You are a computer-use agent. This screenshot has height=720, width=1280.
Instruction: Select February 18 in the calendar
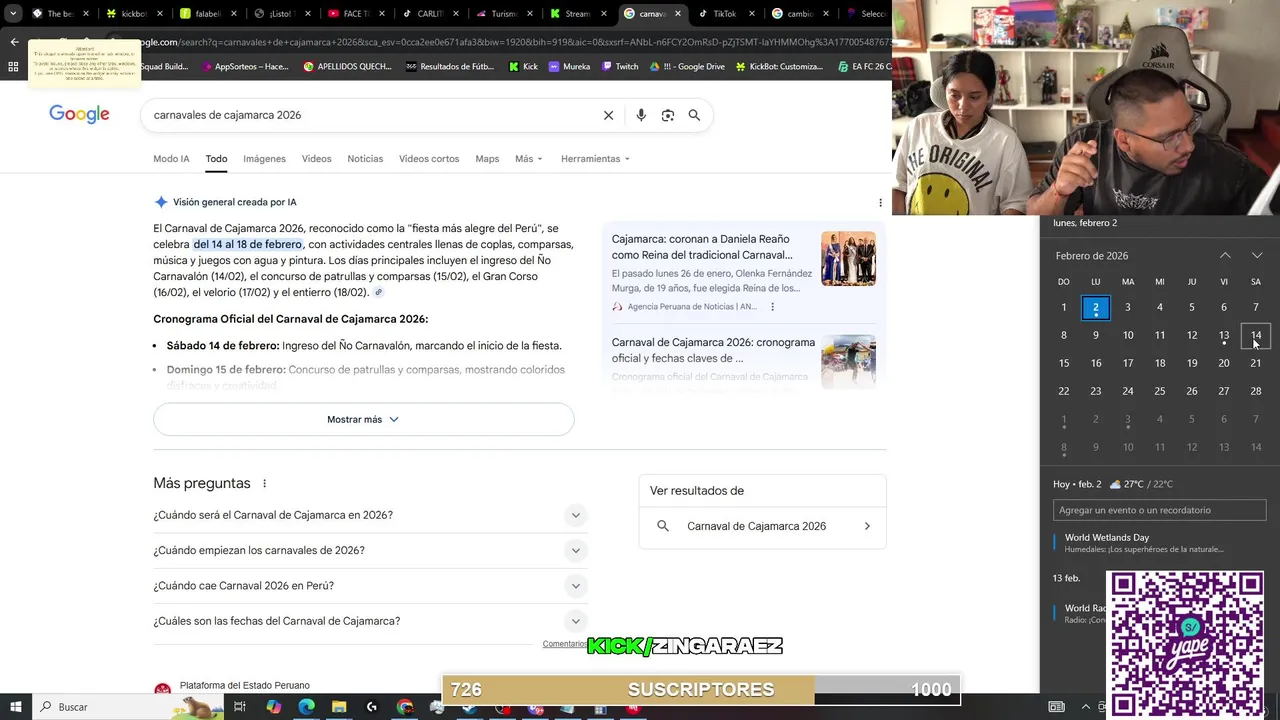coord(1160,363)
